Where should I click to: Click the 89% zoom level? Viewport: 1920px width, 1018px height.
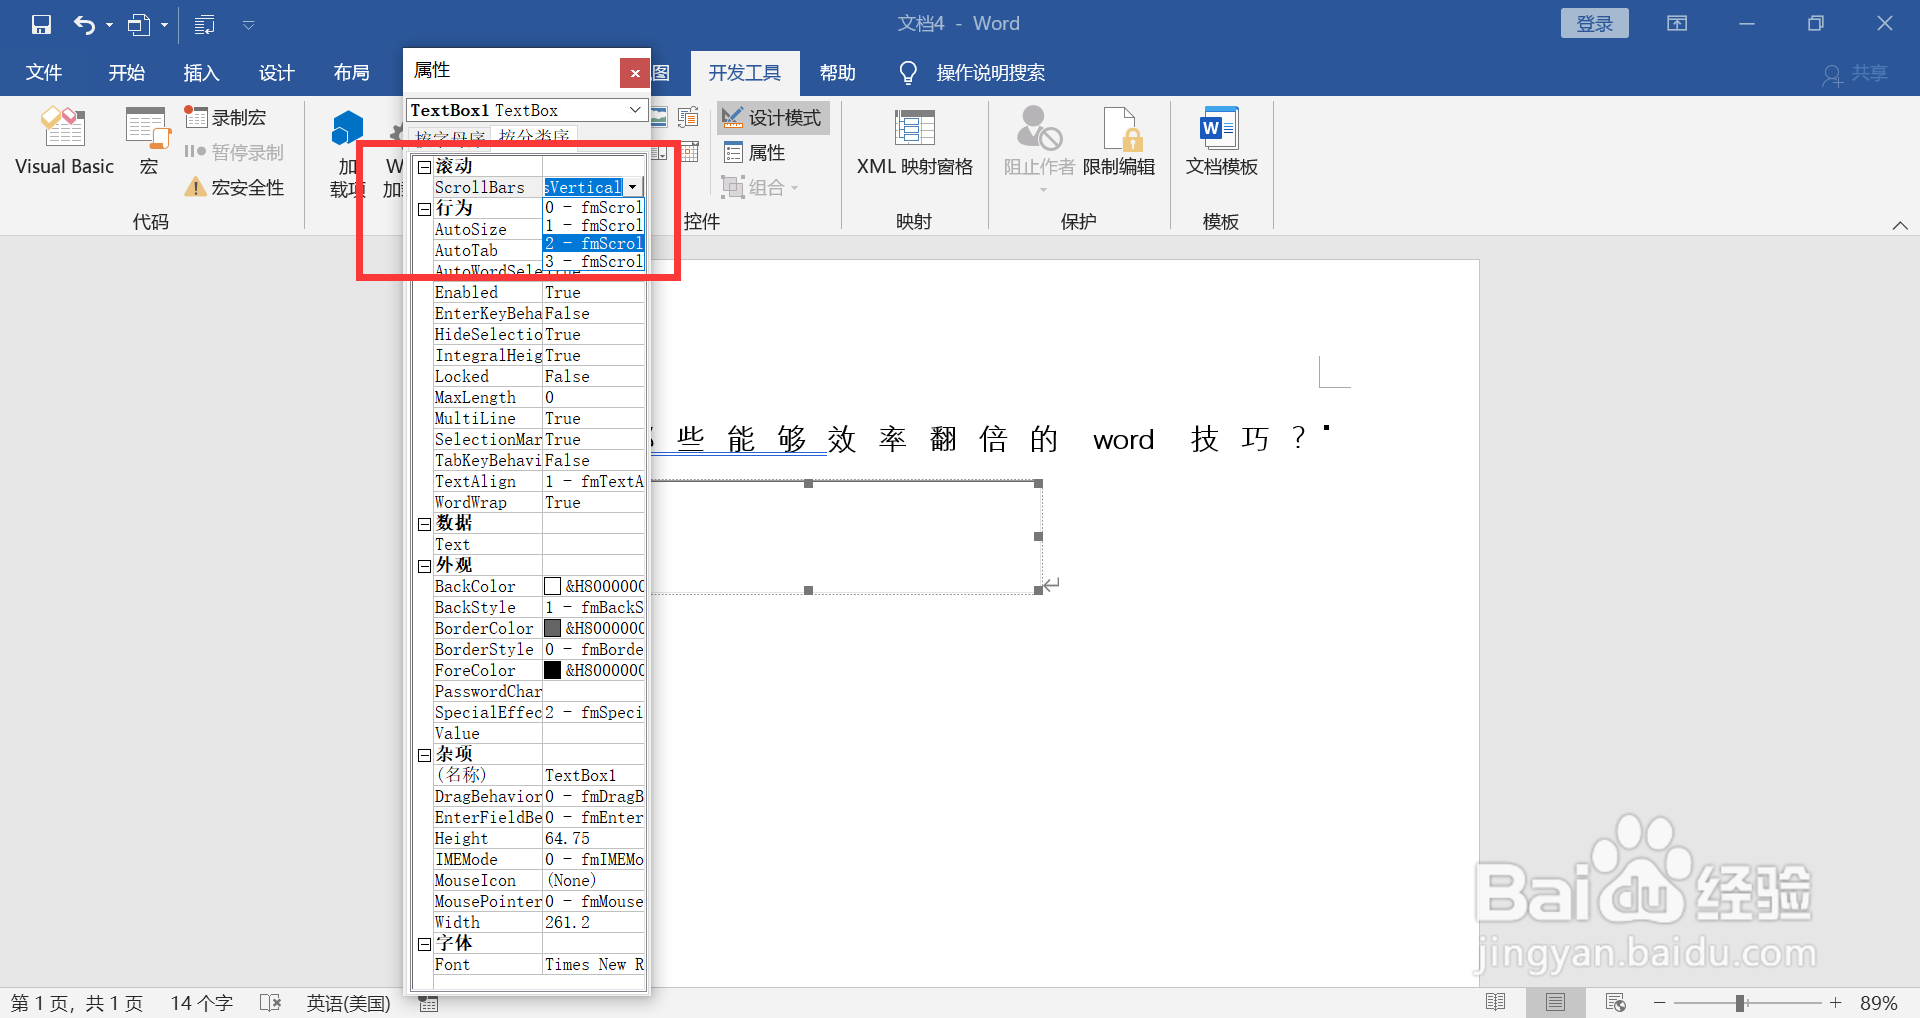click(1878, 1002)
